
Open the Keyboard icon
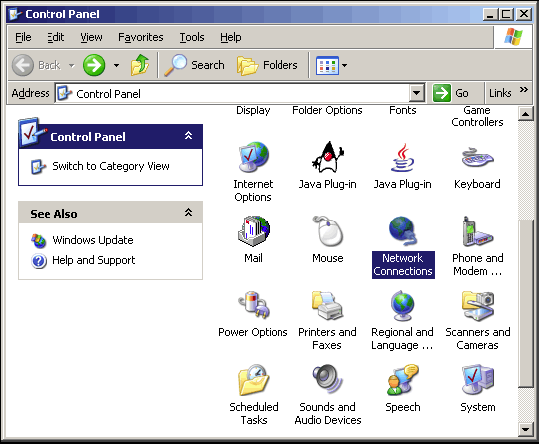pyautogui.click(x=477, y=157)
